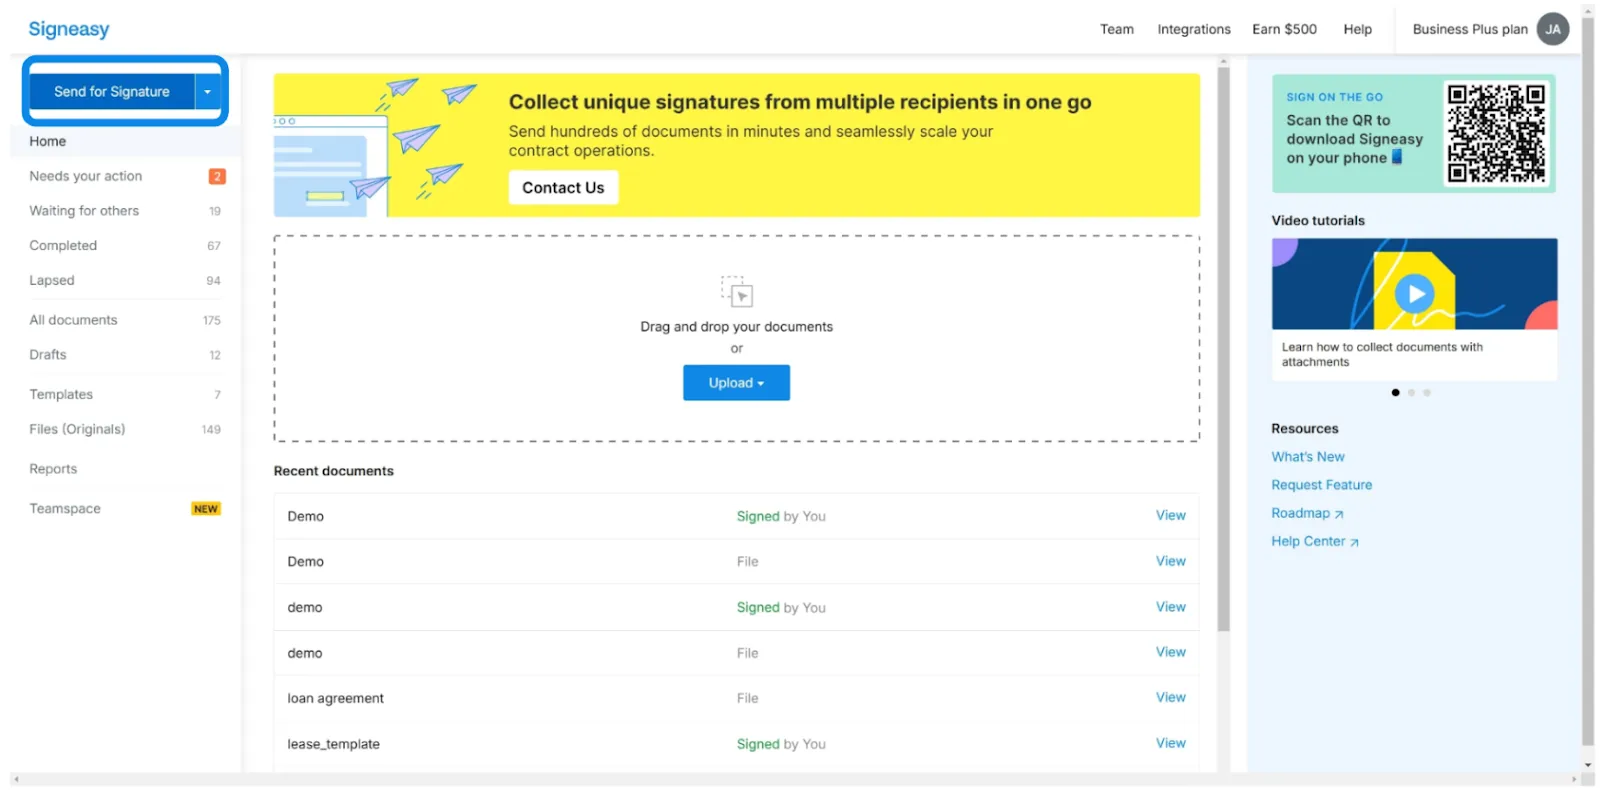View the first signed Demo document
1600x790 pixels.
click(x=1170, y=515)
